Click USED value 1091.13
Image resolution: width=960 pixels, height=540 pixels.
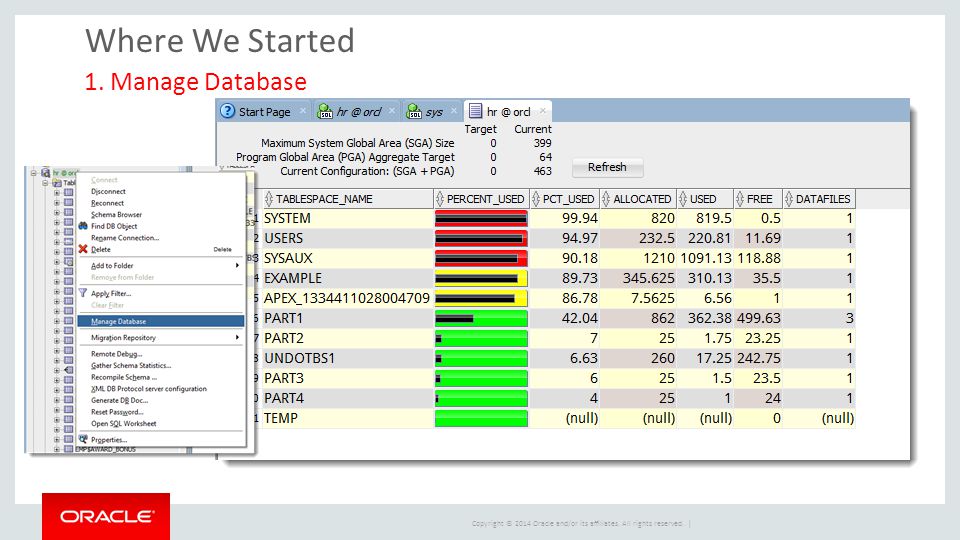coord(706,258)
